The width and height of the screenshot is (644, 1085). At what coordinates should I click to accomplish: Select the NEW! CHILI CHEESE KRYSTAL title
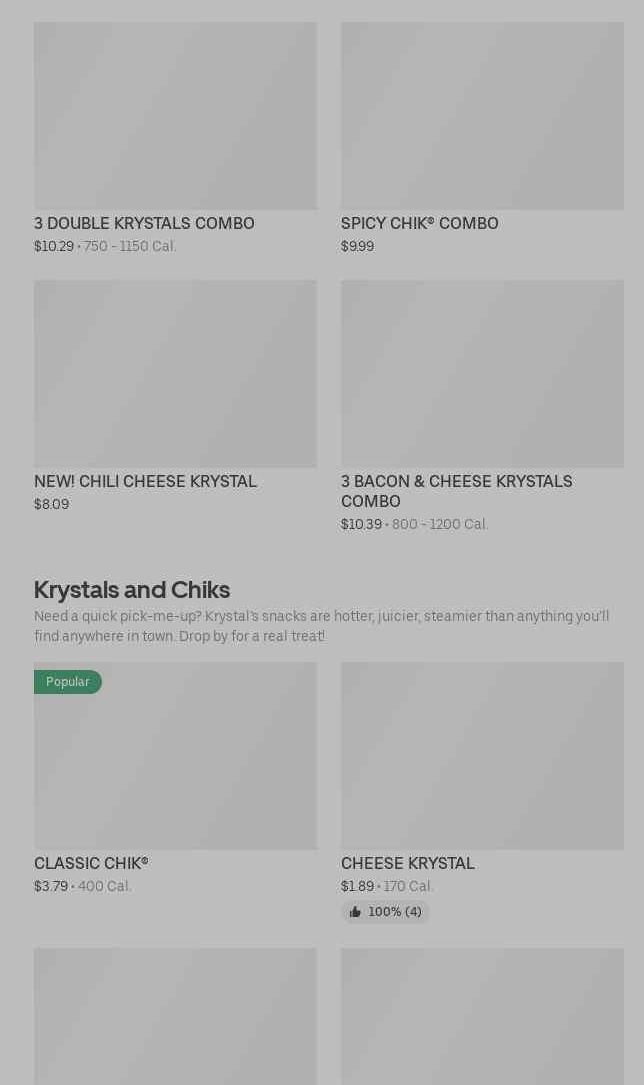pos(145,482)
